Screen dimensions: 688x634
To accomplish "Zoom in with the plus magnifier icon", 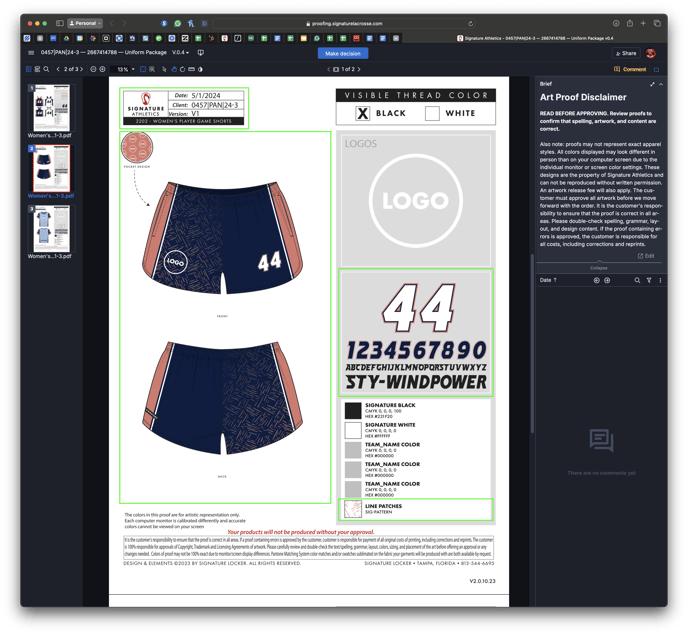I will (104, 70).
